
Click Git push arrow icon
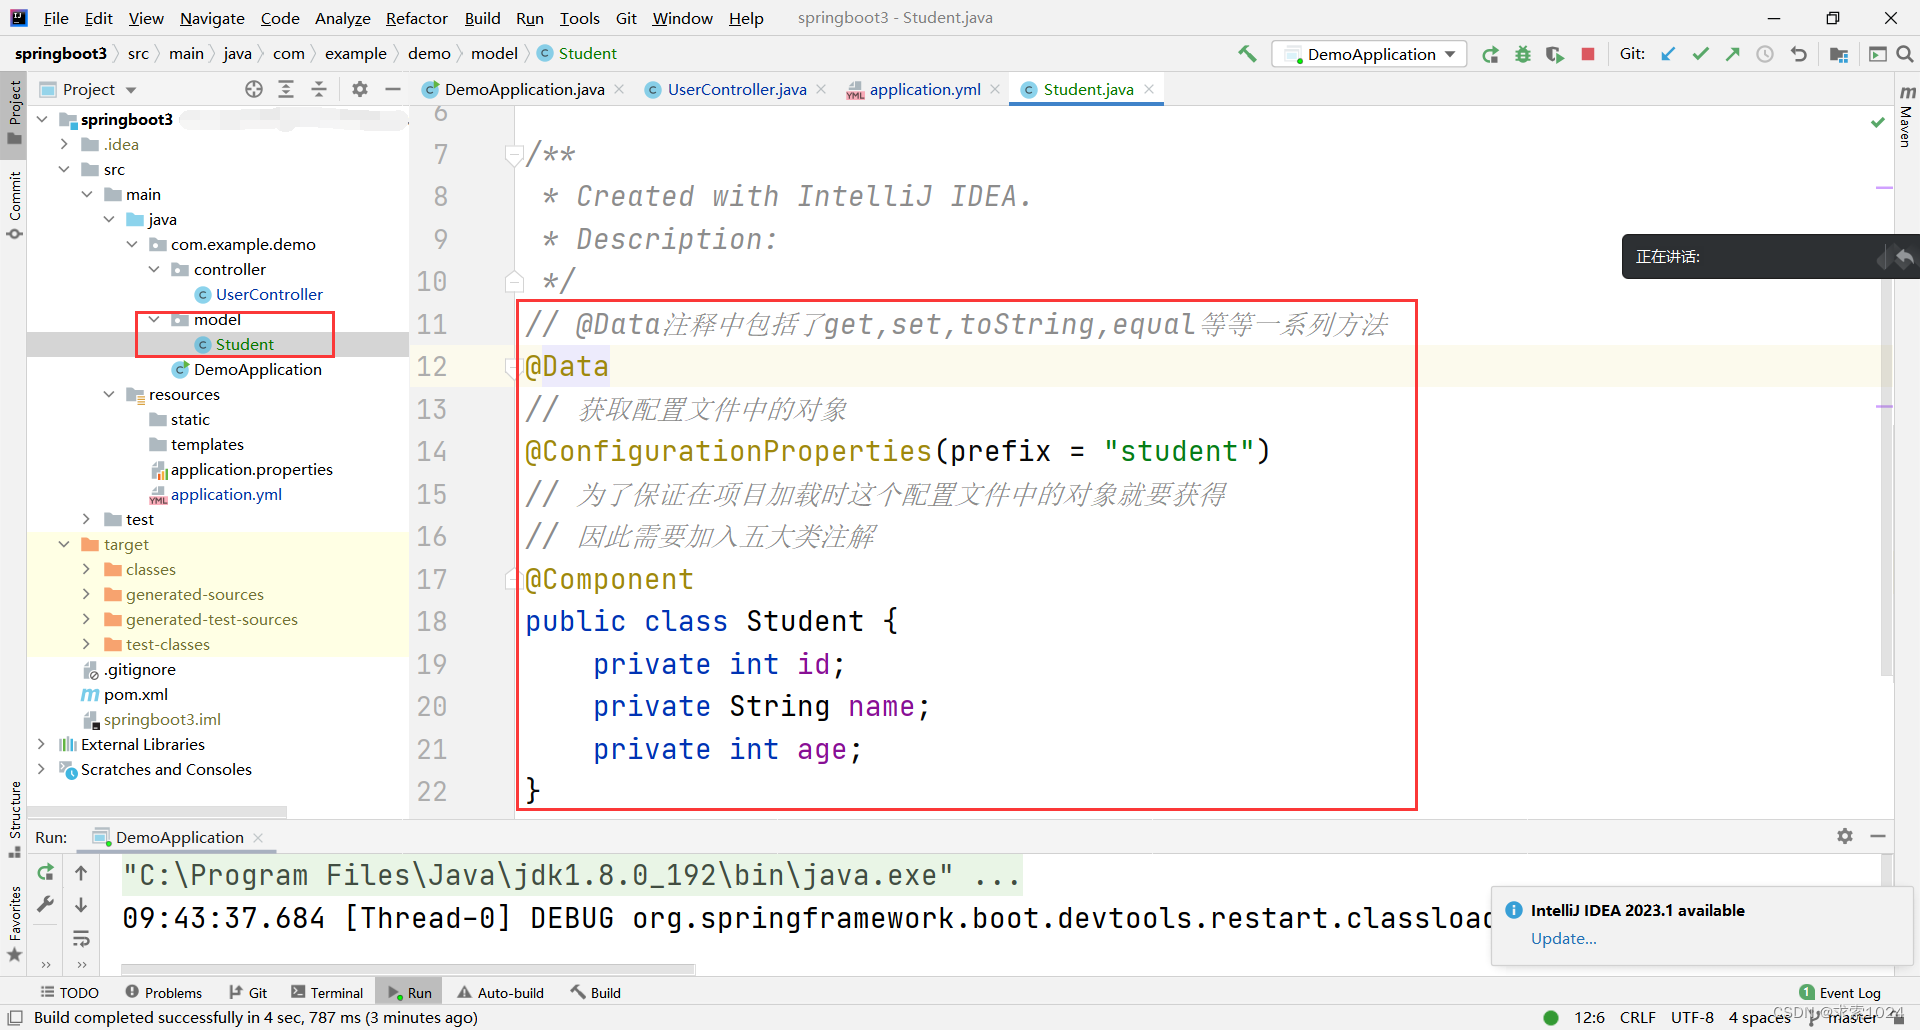pos(1732,54)
